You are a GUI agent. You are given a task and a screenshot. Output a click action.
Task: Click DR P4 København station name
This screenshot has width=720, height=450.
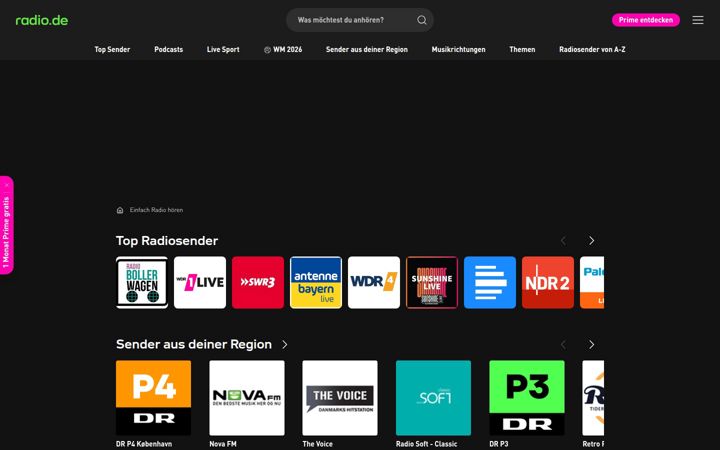(x=144, y=444)
